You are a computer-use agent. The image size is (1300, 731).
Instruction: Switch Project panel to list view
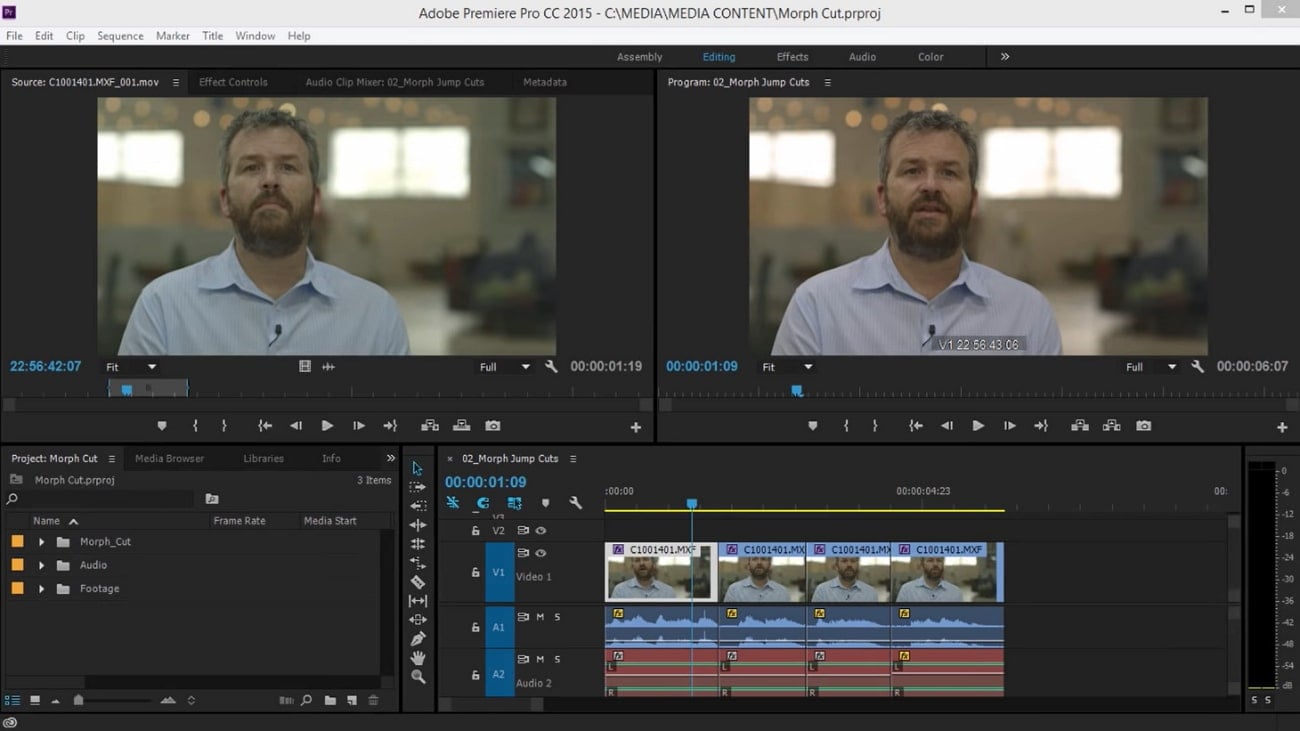[13, 701]
